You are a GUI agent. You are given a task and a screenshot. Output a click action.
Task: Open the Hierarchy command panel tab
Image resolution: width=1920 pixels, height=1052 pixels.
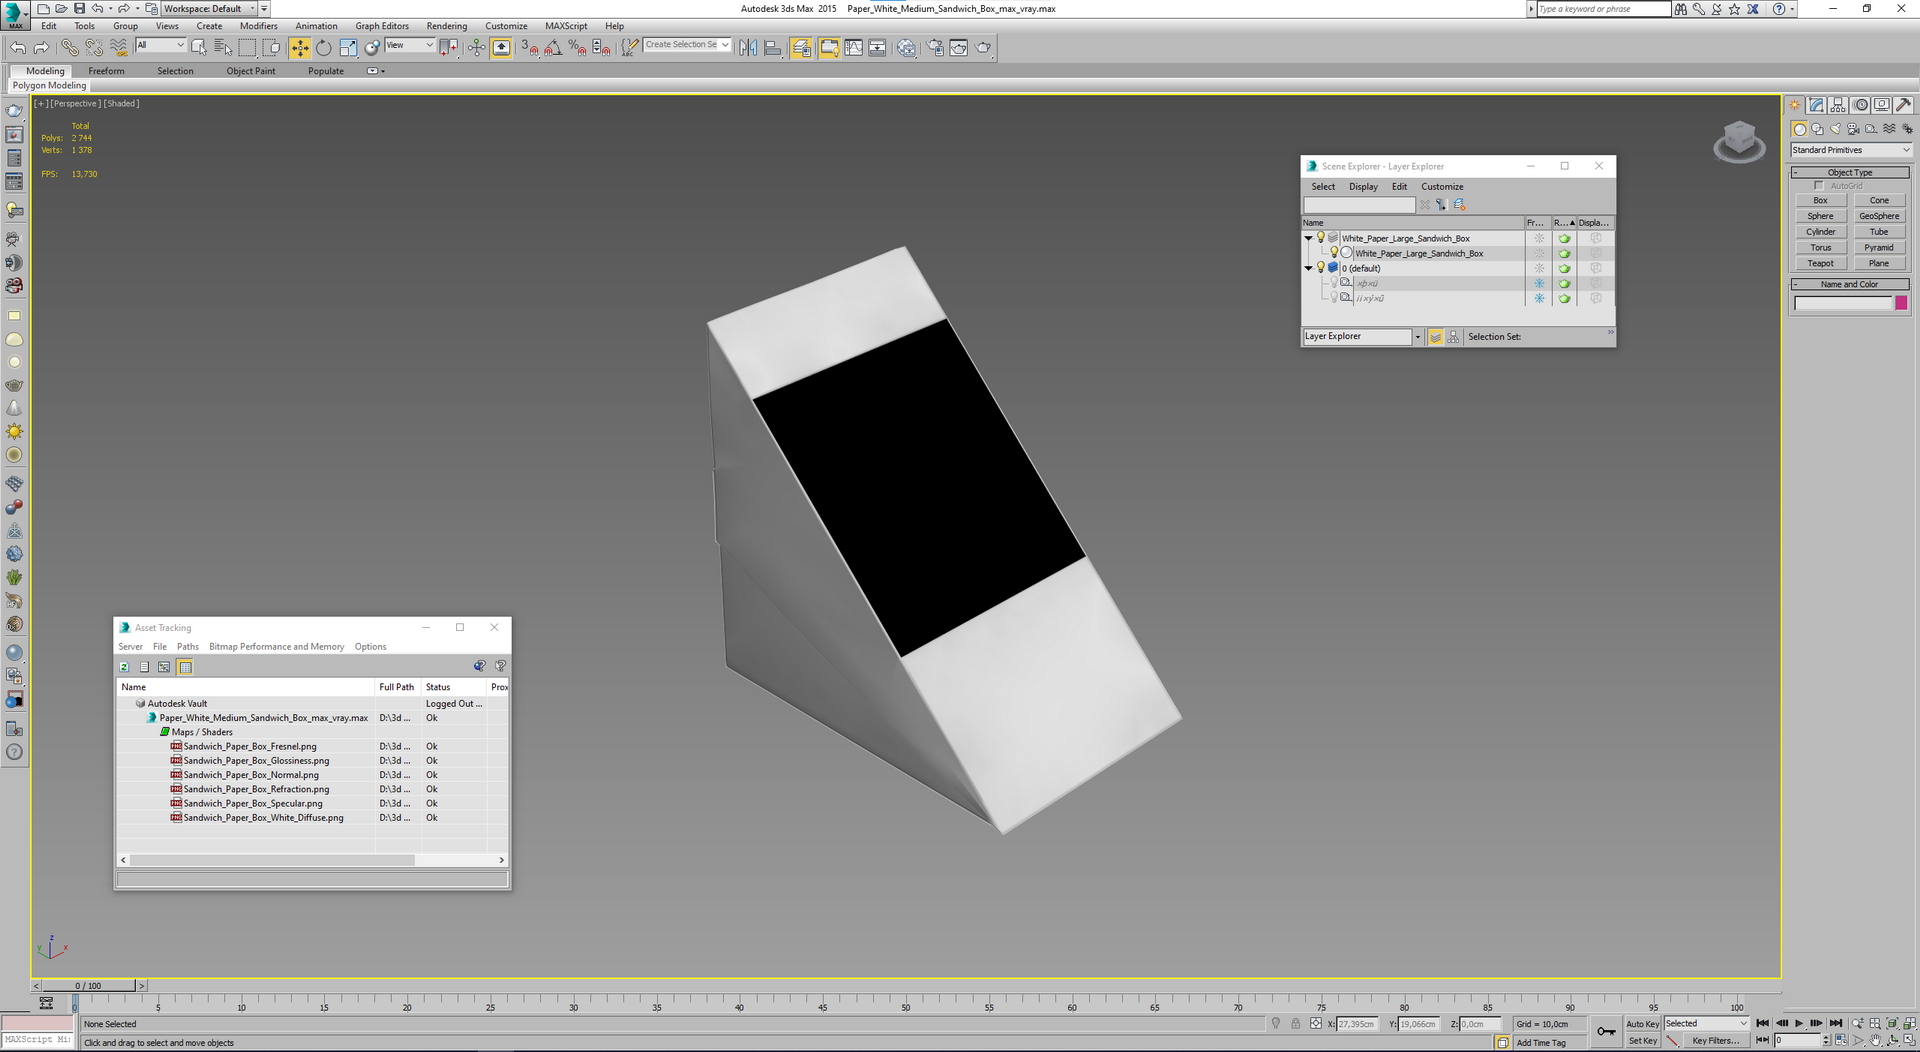click(x=1839, y=105)
